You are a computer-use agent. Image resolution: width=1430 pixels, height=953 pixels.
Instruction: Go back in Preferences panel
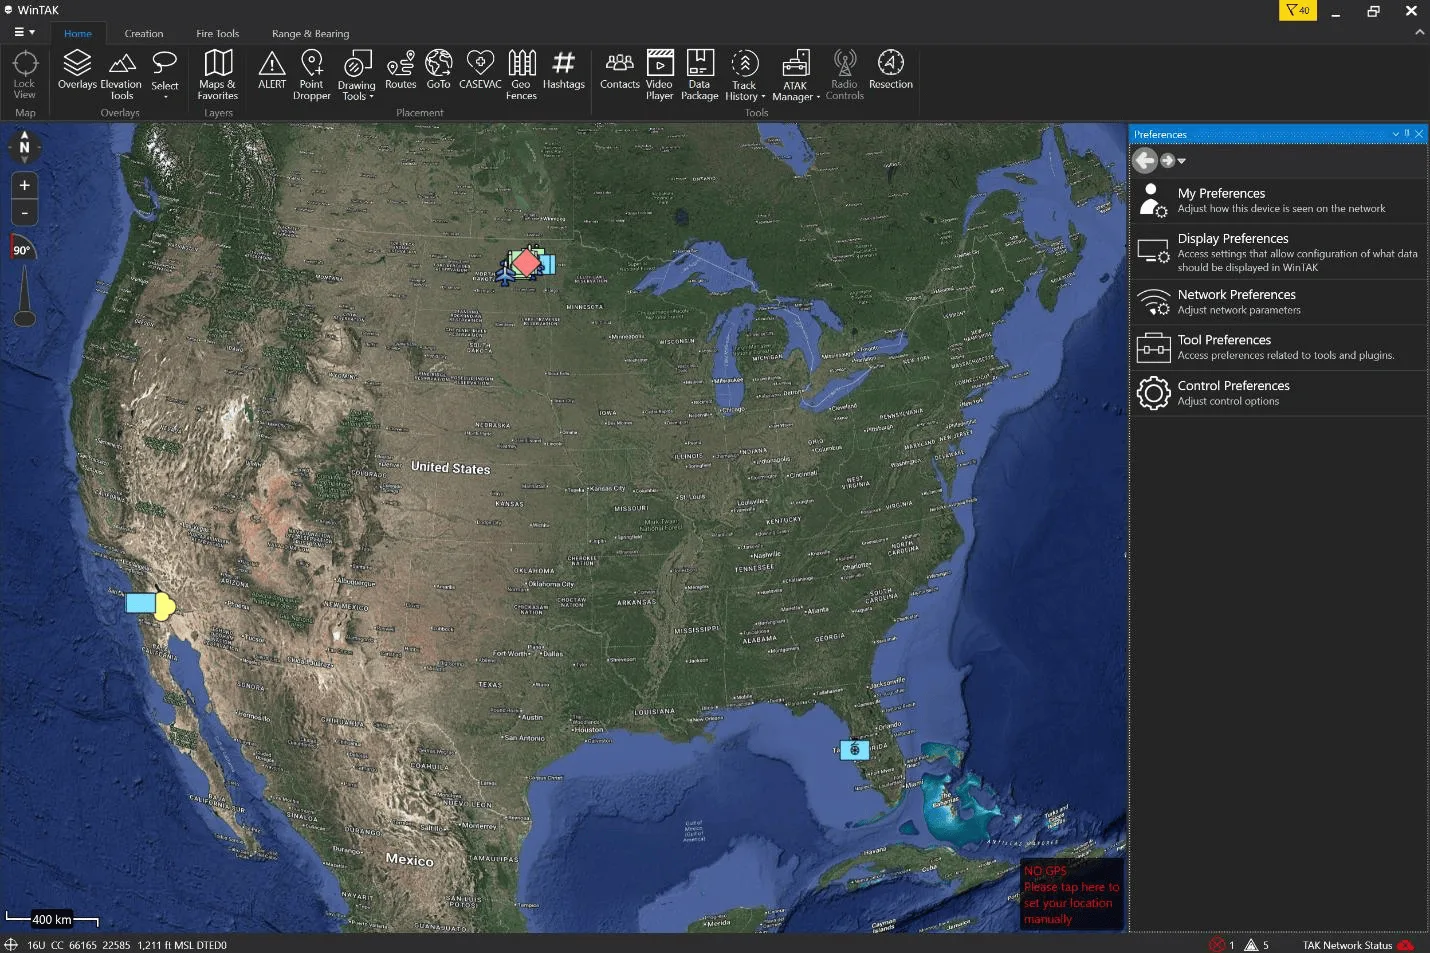pyautogui.click(x=1145, y=160)
